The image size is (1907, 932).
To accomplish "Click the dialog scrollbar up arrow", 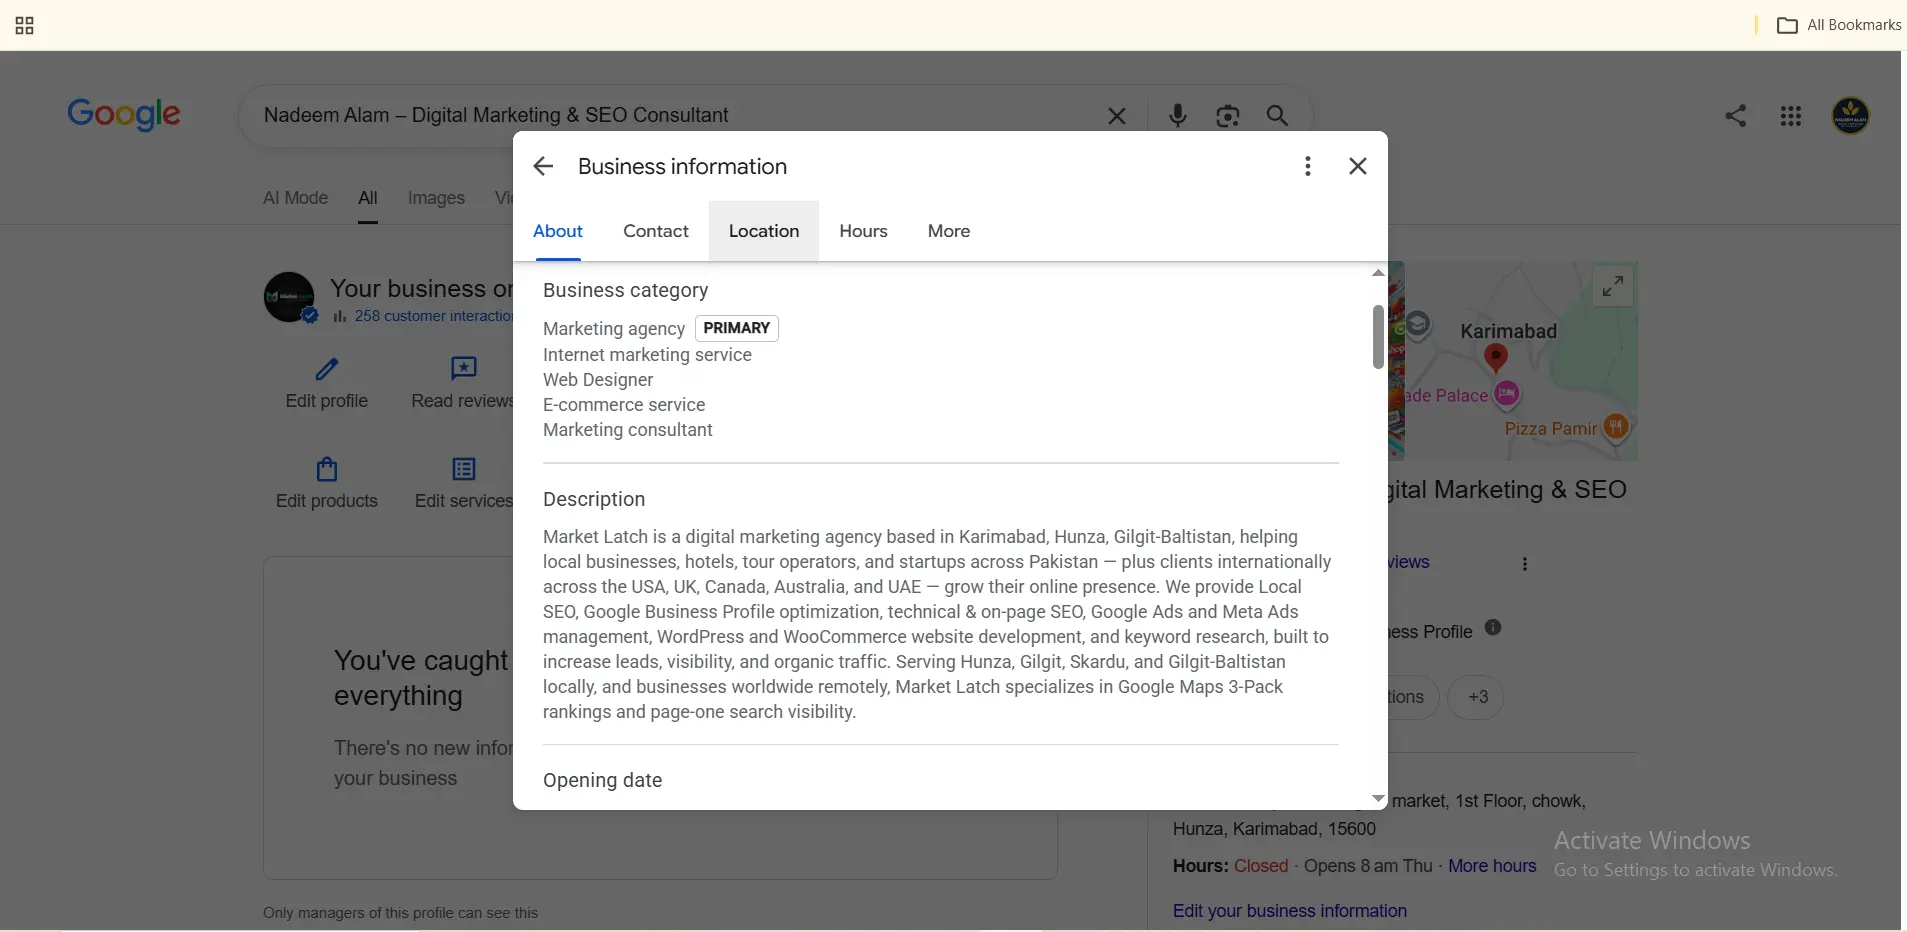I will tap(1378, 273).
